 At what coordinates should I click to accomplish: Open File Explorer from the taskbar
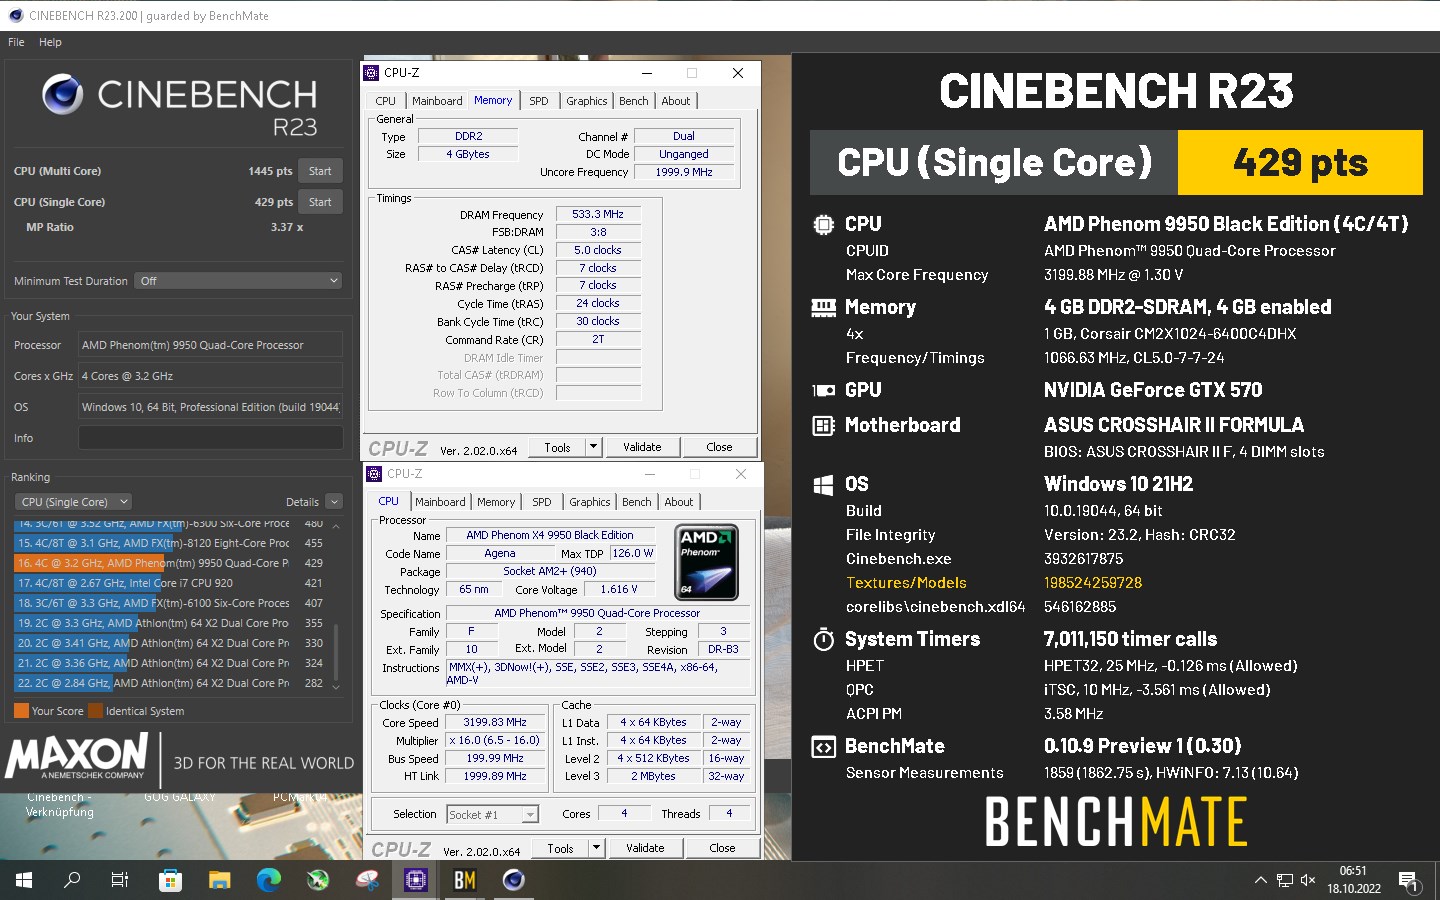(219, 880)
